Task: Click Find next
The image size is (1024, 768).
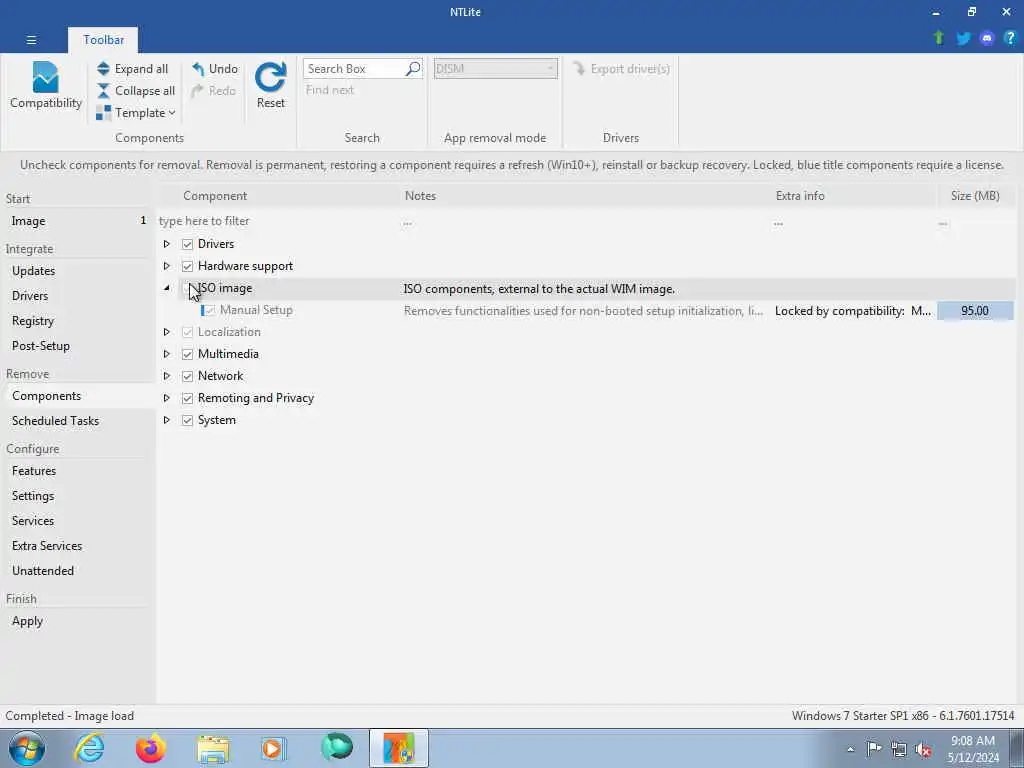Action: (330, 90)
